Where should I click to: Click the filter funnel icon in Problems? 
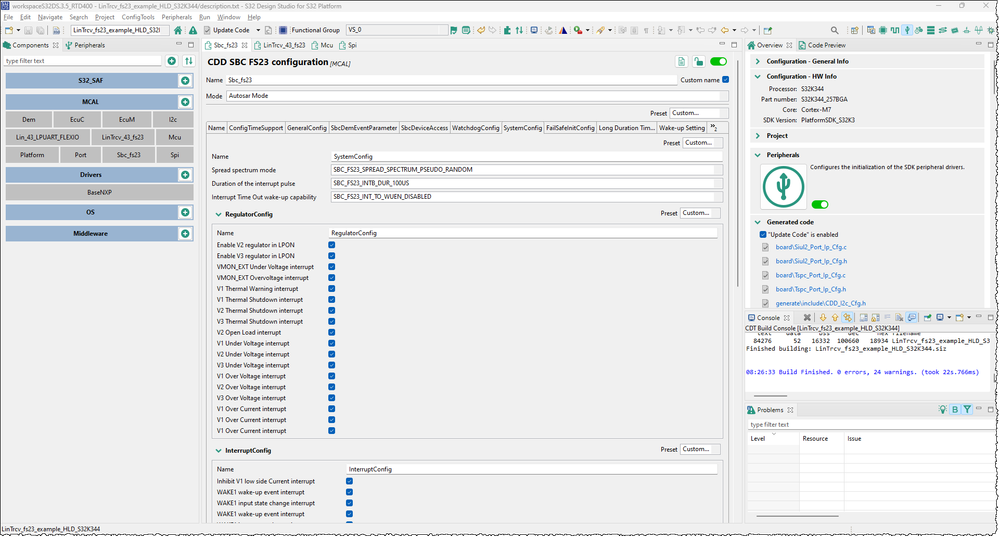[x=967, y=410]
